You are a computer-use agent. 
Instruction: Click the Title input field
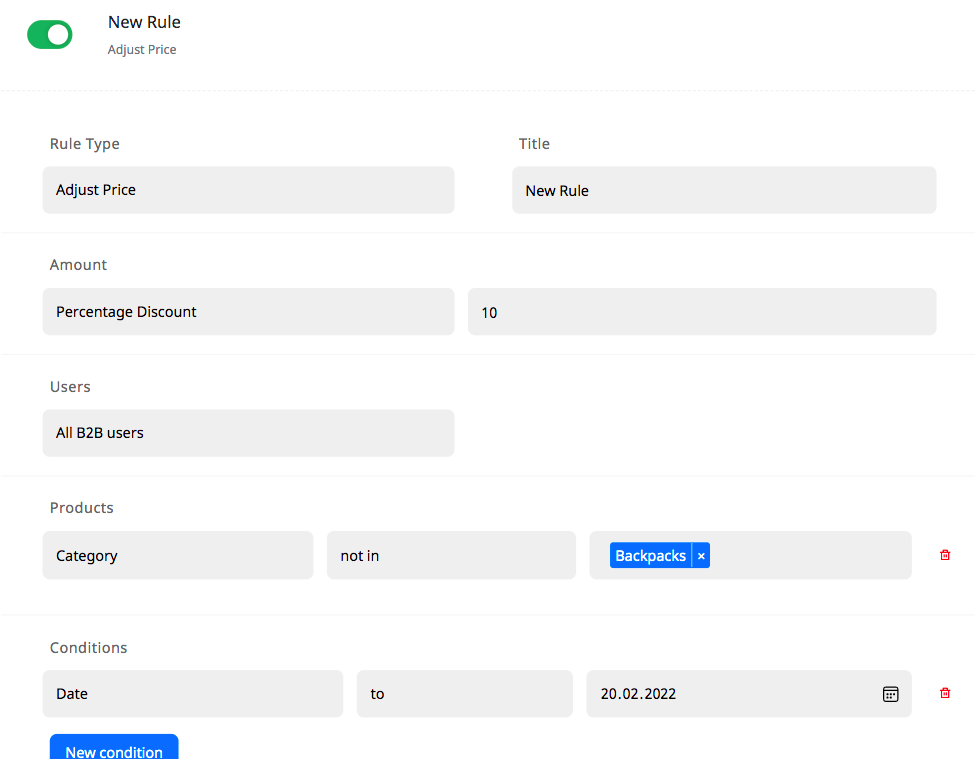click(x=723, y=190)
